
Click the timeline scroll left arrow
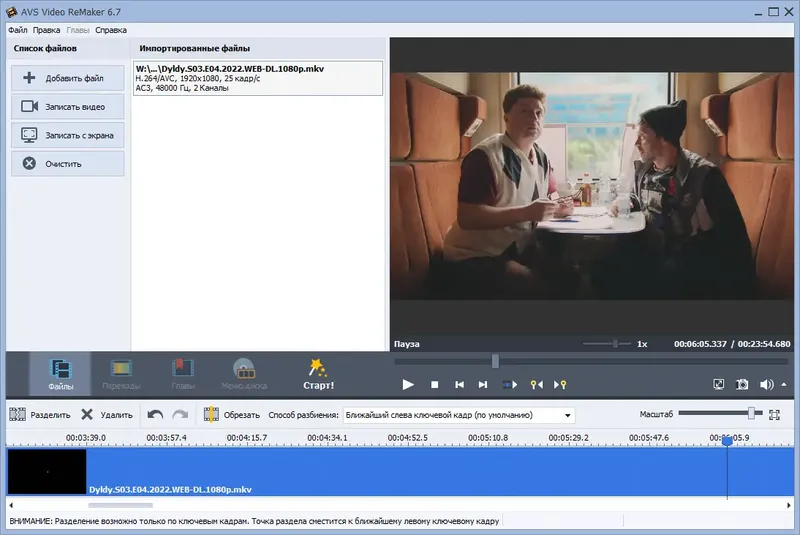[x=11, y=505]
